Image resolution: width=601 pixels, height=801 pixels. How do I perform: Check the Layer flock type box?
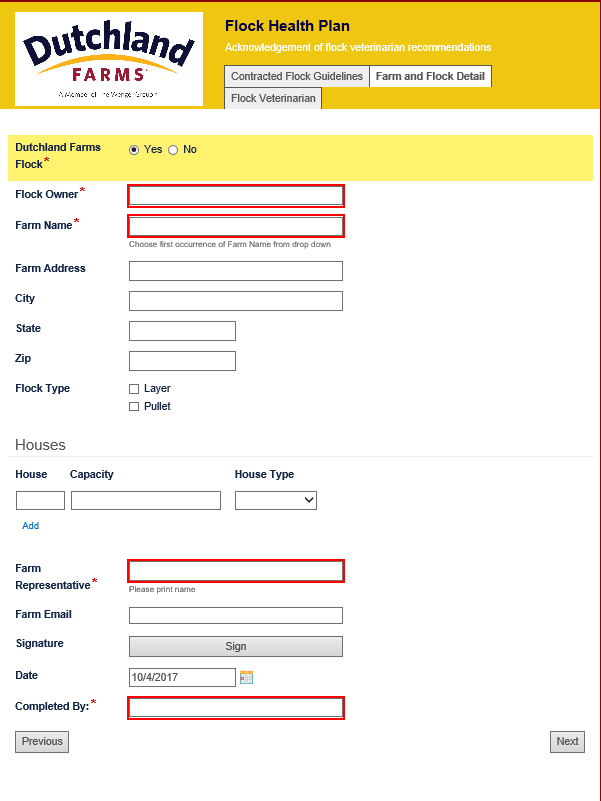[x=134, y=389]
